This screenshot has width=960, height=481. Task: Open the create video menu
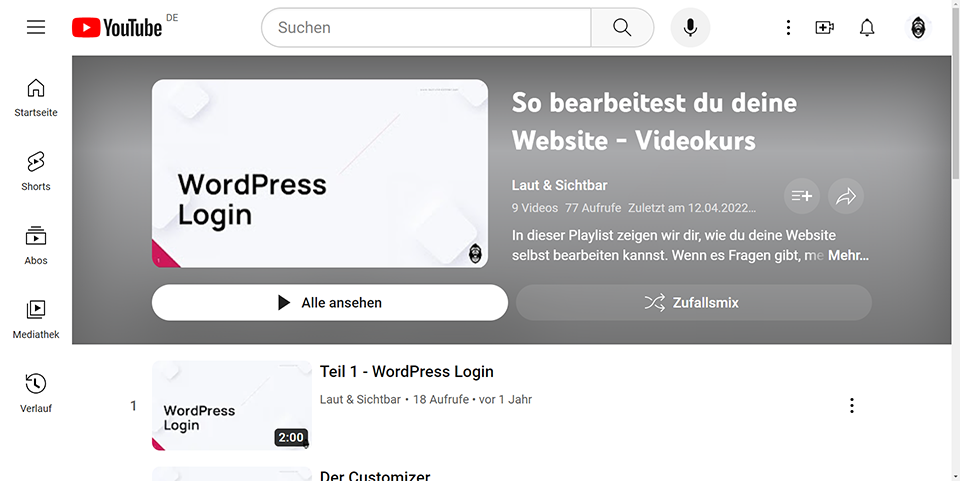825,28
